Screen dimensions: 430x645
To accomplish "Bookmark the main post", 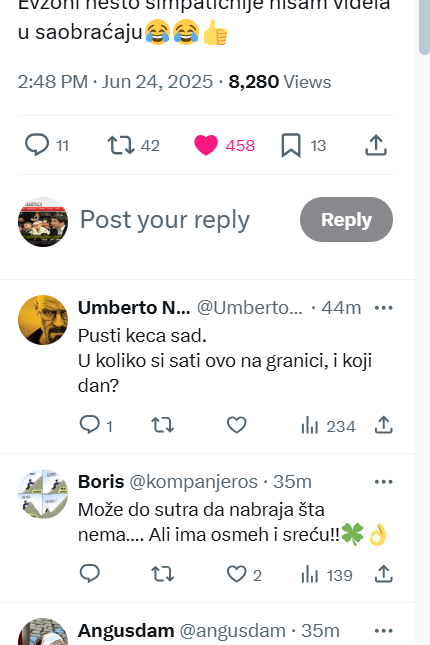I will (x=304, y=145).
